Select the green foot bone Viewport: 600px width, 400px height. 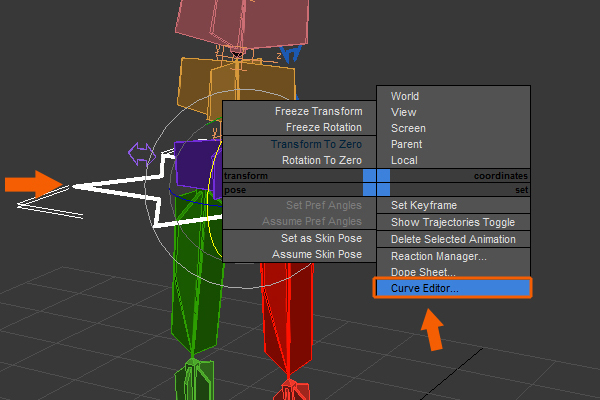(x=194, y=379)
